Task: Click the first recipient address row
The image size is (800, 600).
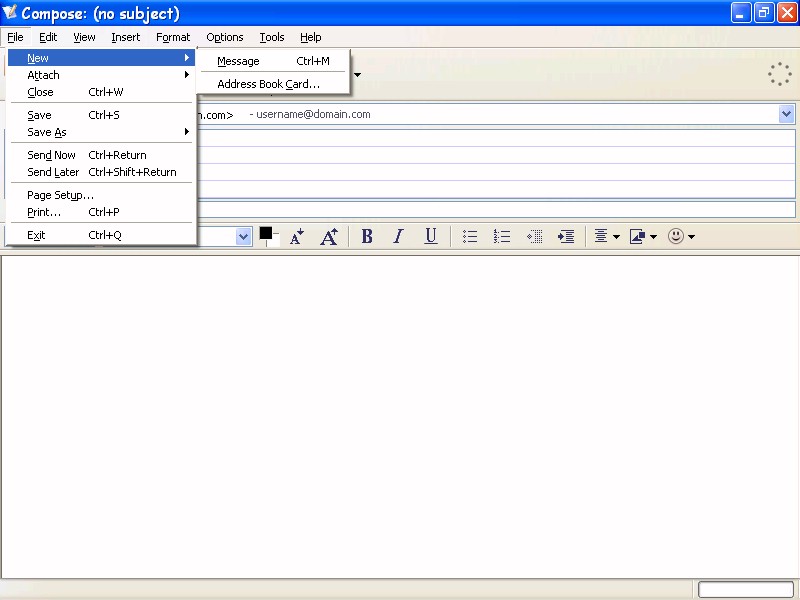Action: pyautogui.click(x=496, y=138)
